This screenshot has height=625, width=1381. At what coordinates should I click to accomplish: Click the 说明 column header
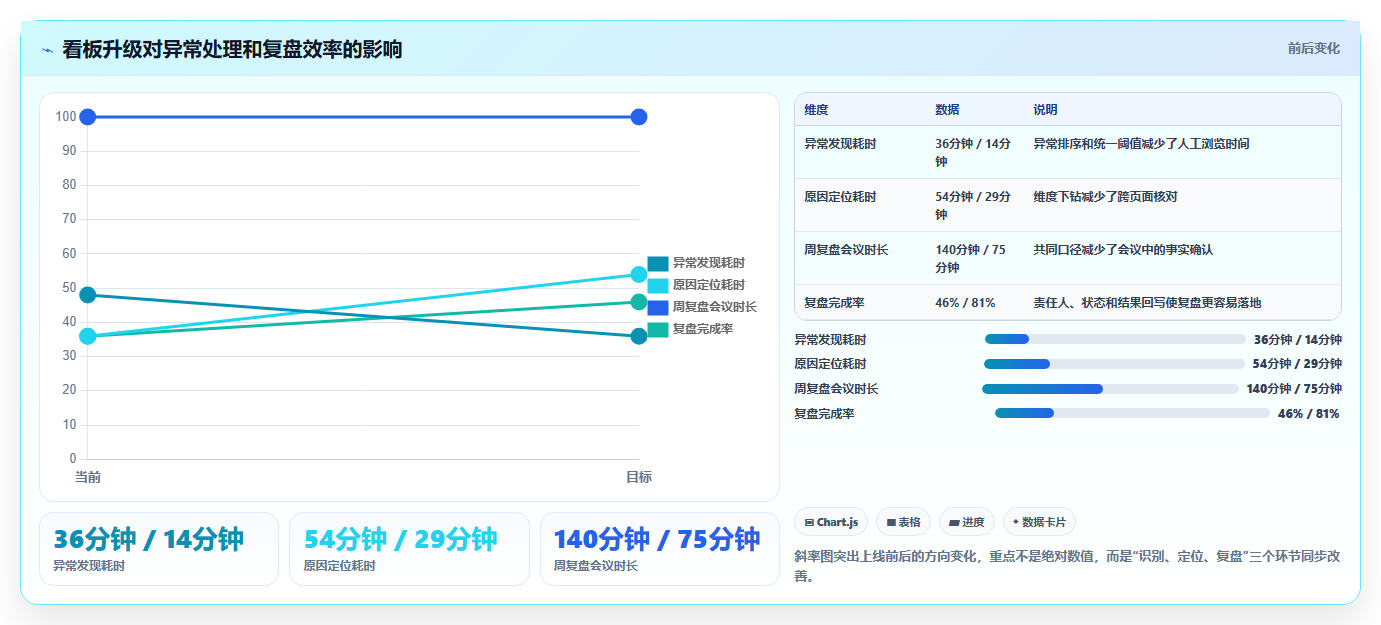pyautogui.click(x=1045, y=110)
